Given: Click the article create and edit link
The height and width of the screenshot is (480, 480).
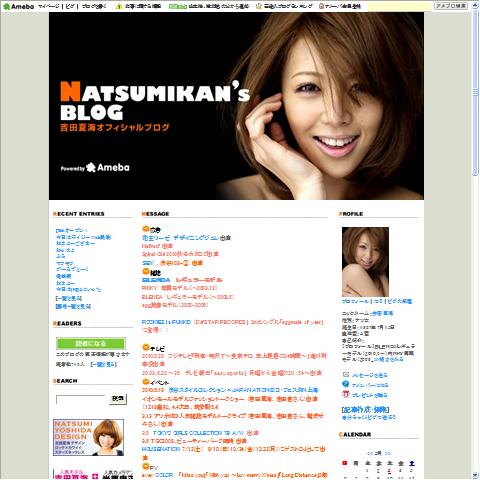Looking at the screenshot, I should [365, 409].
